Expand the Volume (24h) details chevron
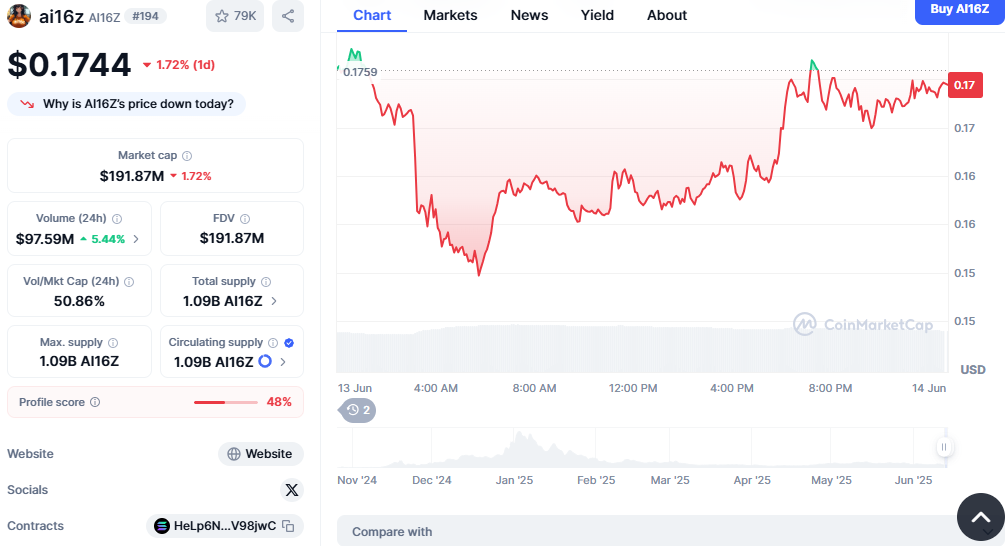 (x=136, y=239)
